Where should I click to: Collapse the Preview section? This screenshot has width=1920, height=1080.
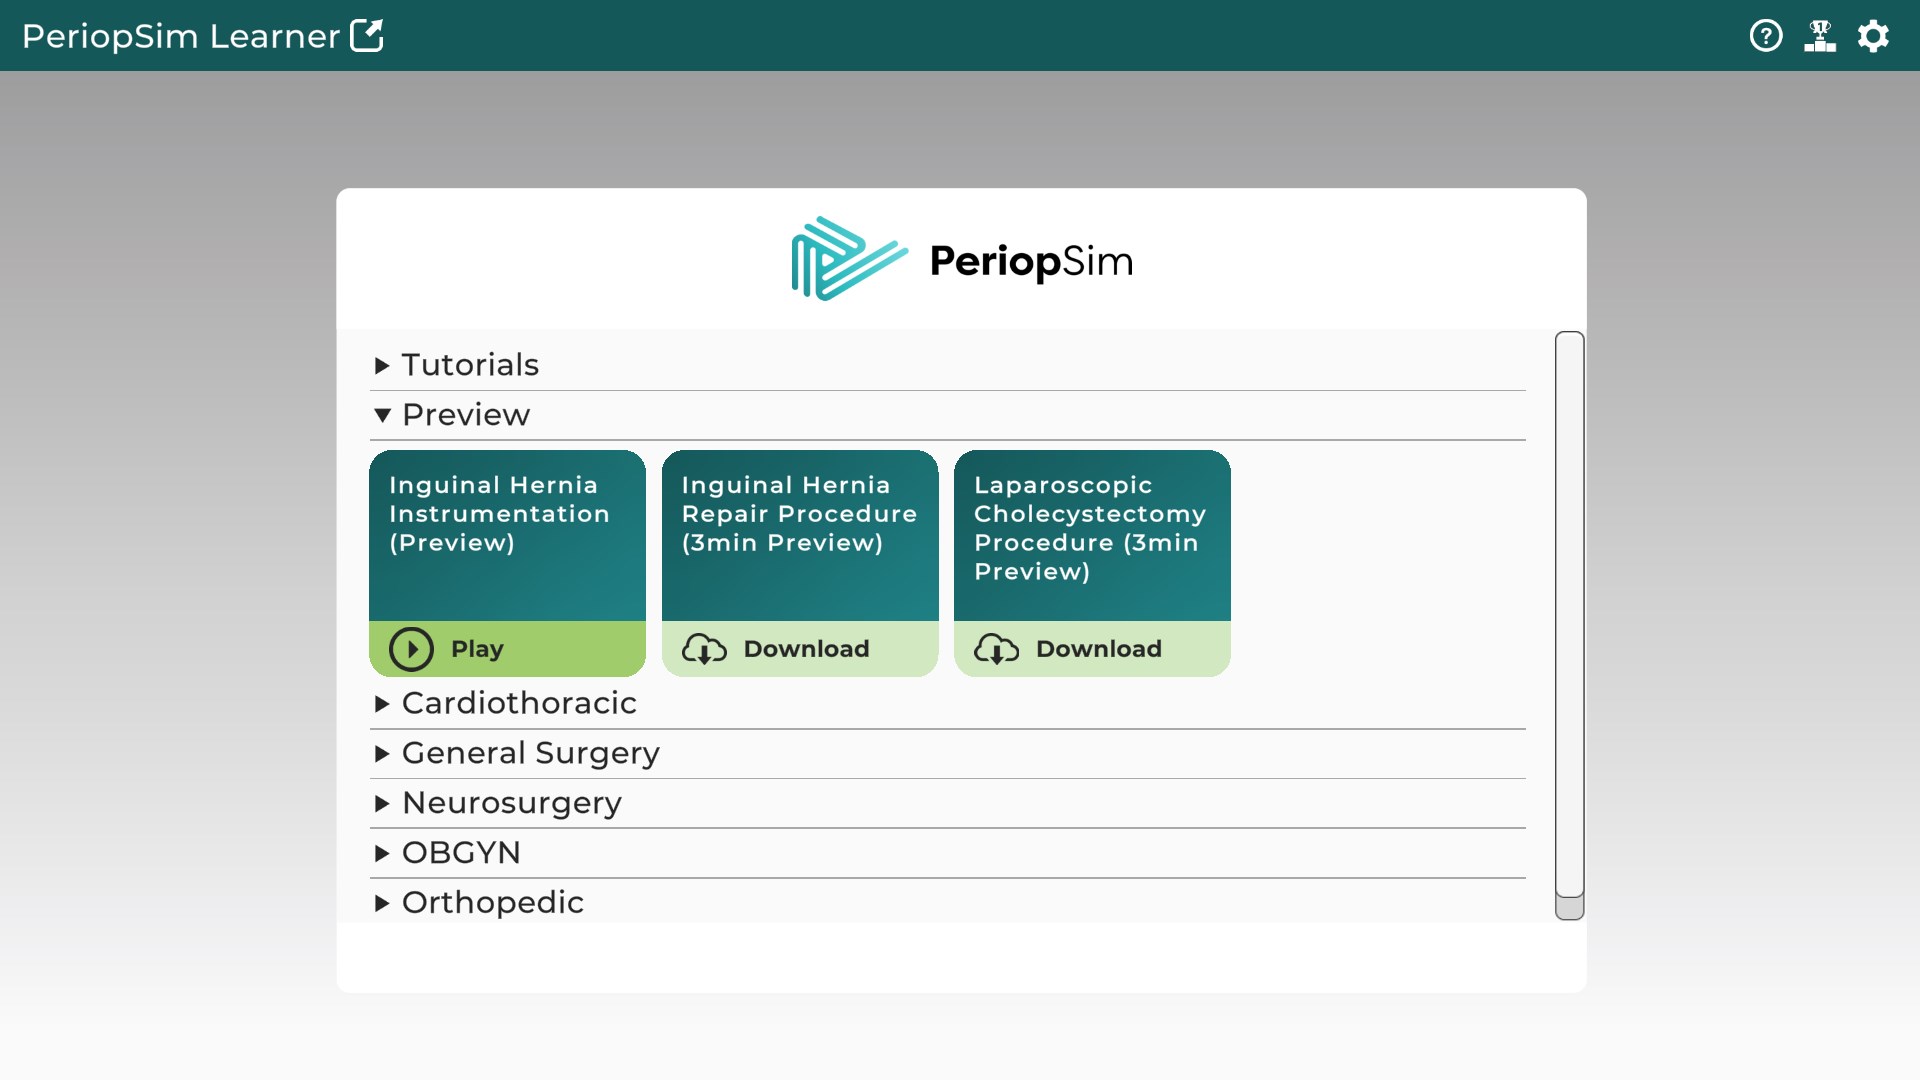coord(465,415)
